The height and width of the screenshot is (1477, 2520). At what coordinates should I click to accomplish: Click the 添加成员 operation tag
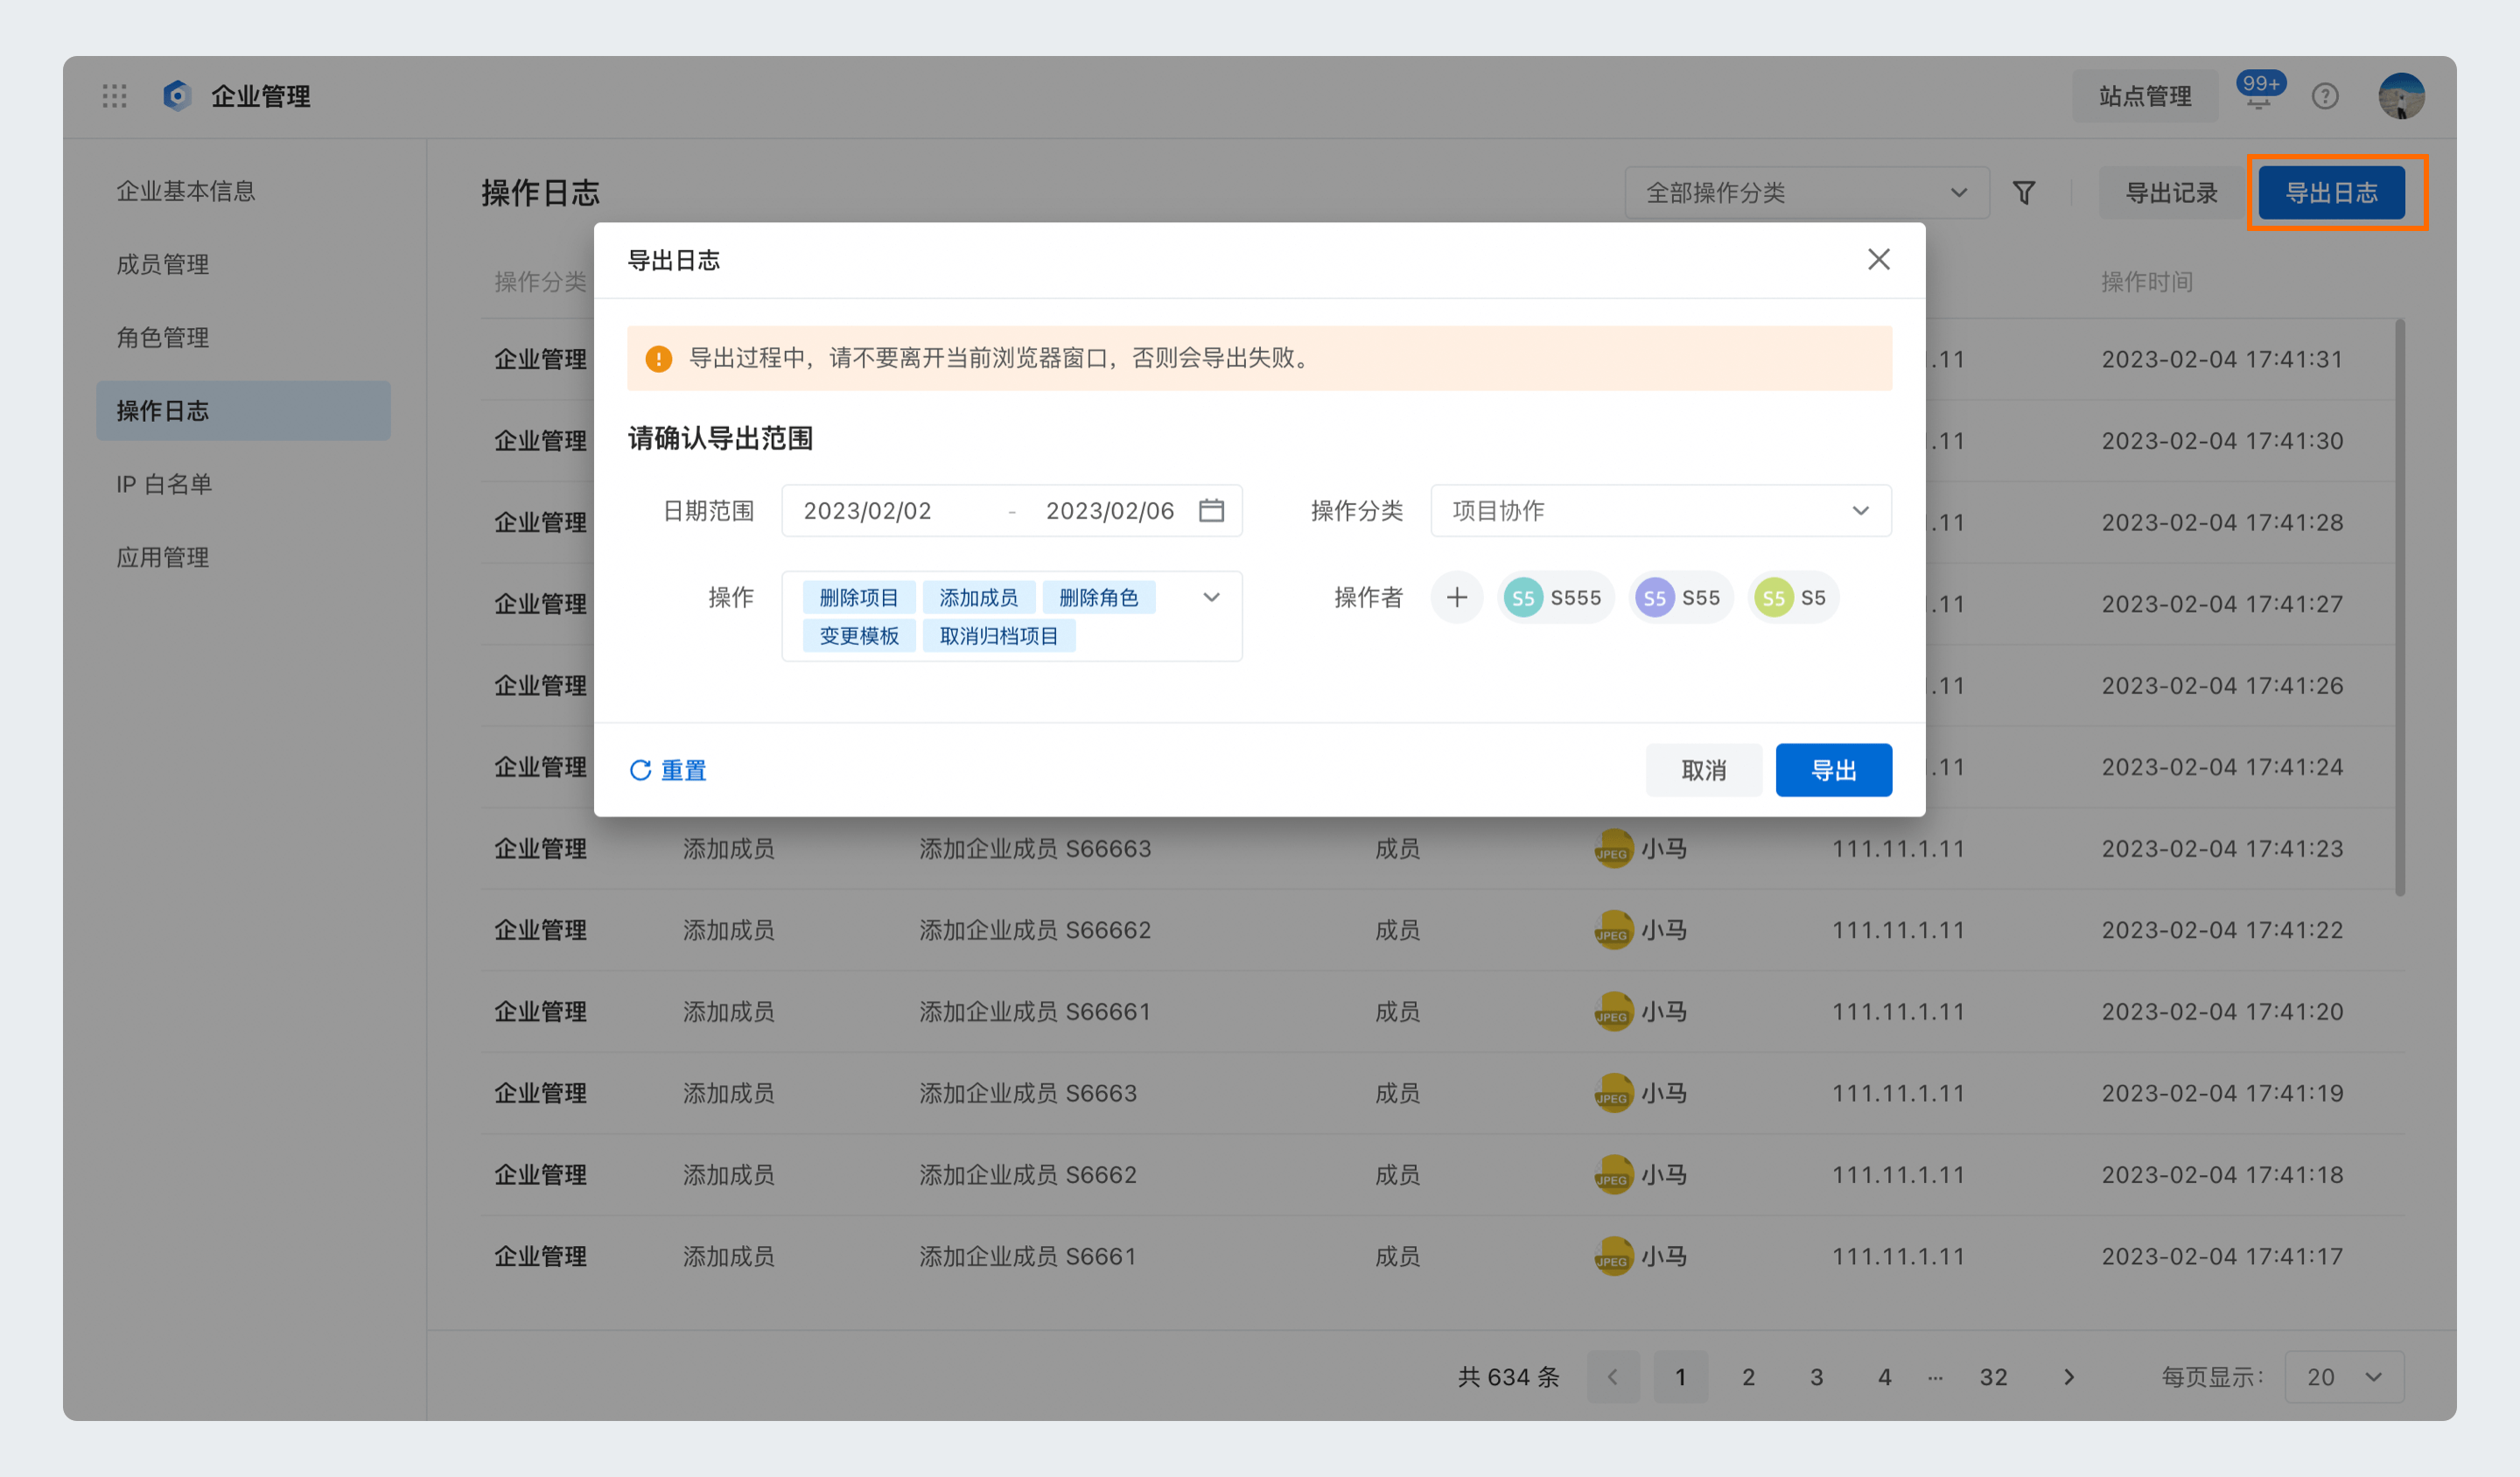click(x=978, y=597)
